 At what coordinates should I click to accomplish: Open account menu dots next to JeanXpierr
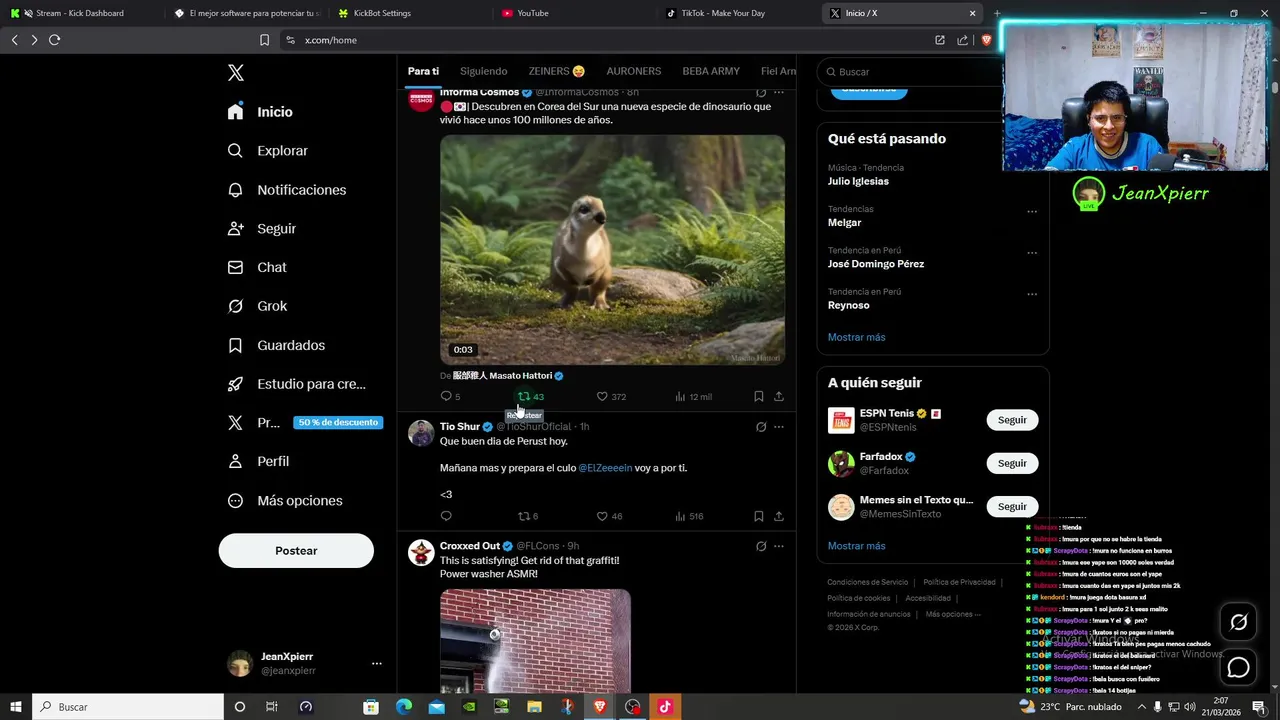pyautogui.click(x=377, y=664)
